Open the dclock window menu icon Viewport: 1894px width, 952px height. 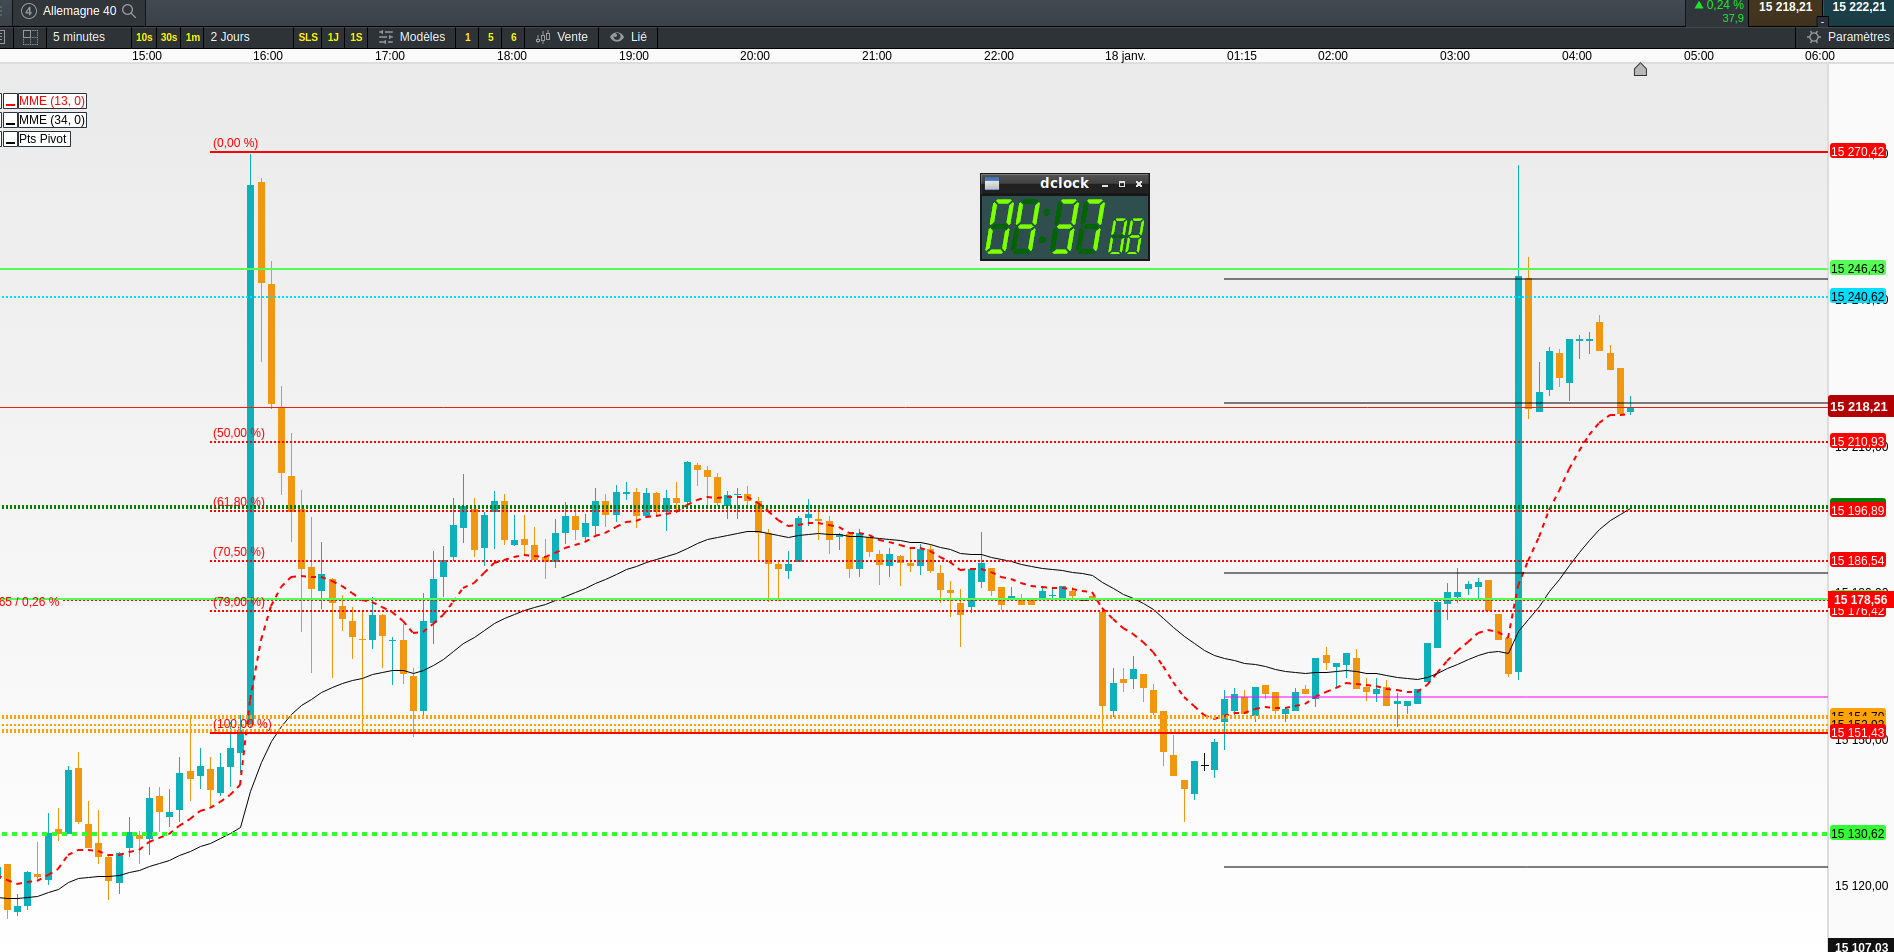click(x=992, y=184)
